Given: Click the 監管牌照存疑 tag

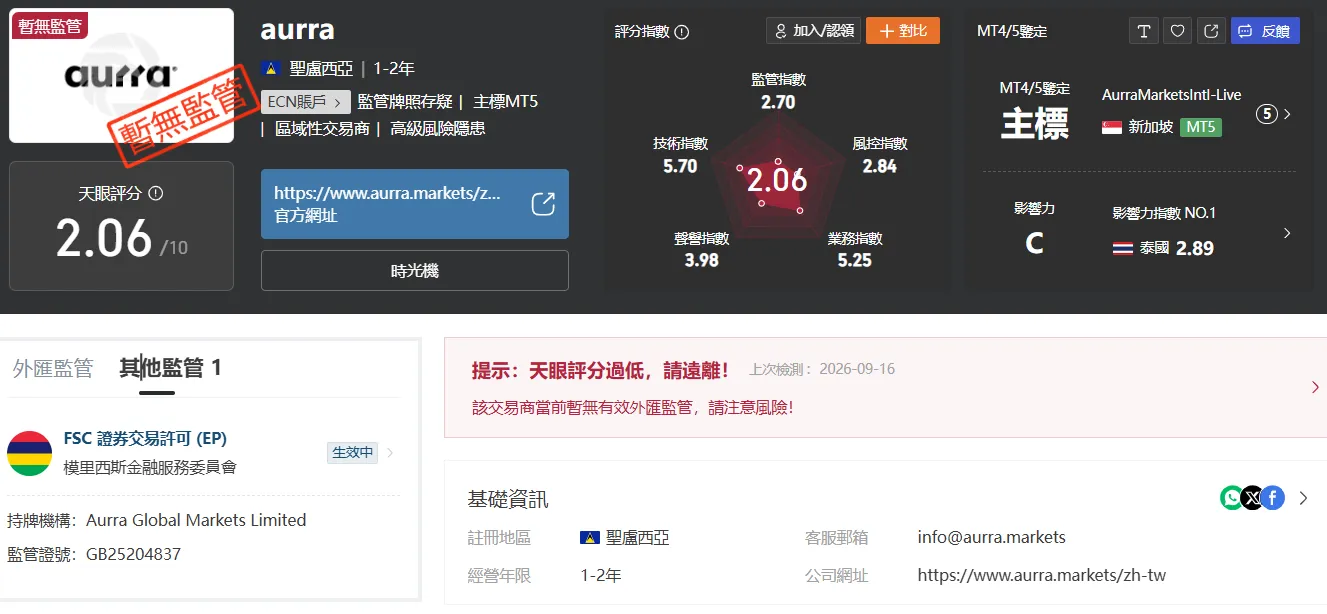Looking at the screenshot, I should (x=404, y=102).
